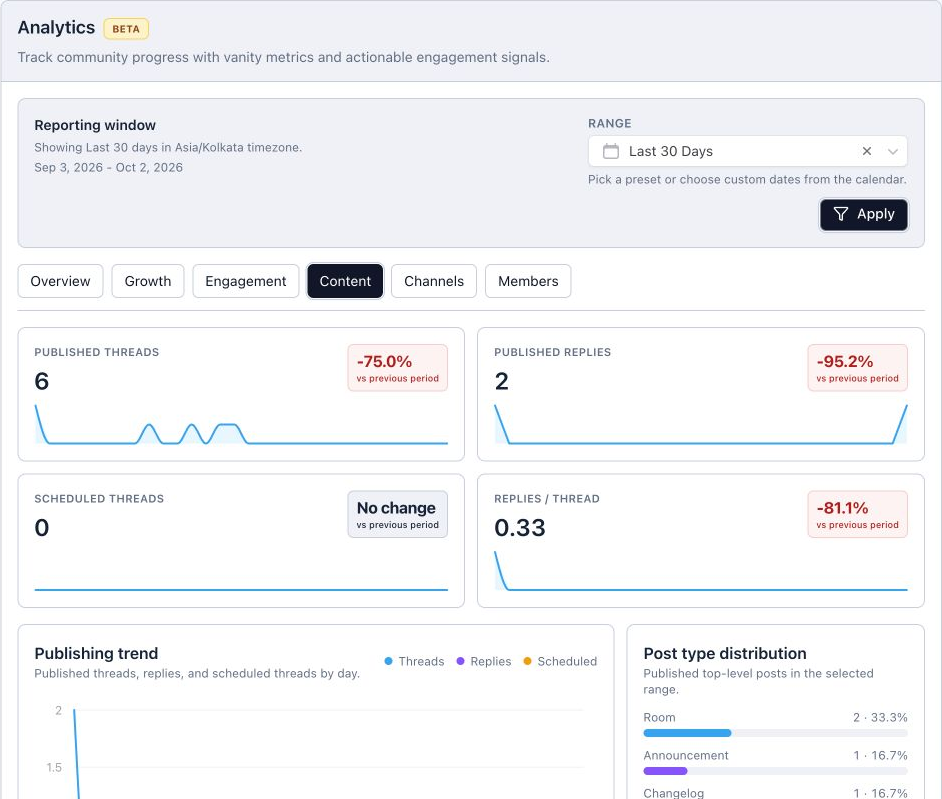Click the Announcement distribution progress bar
The image size is (942, 799).
point(775,771)
